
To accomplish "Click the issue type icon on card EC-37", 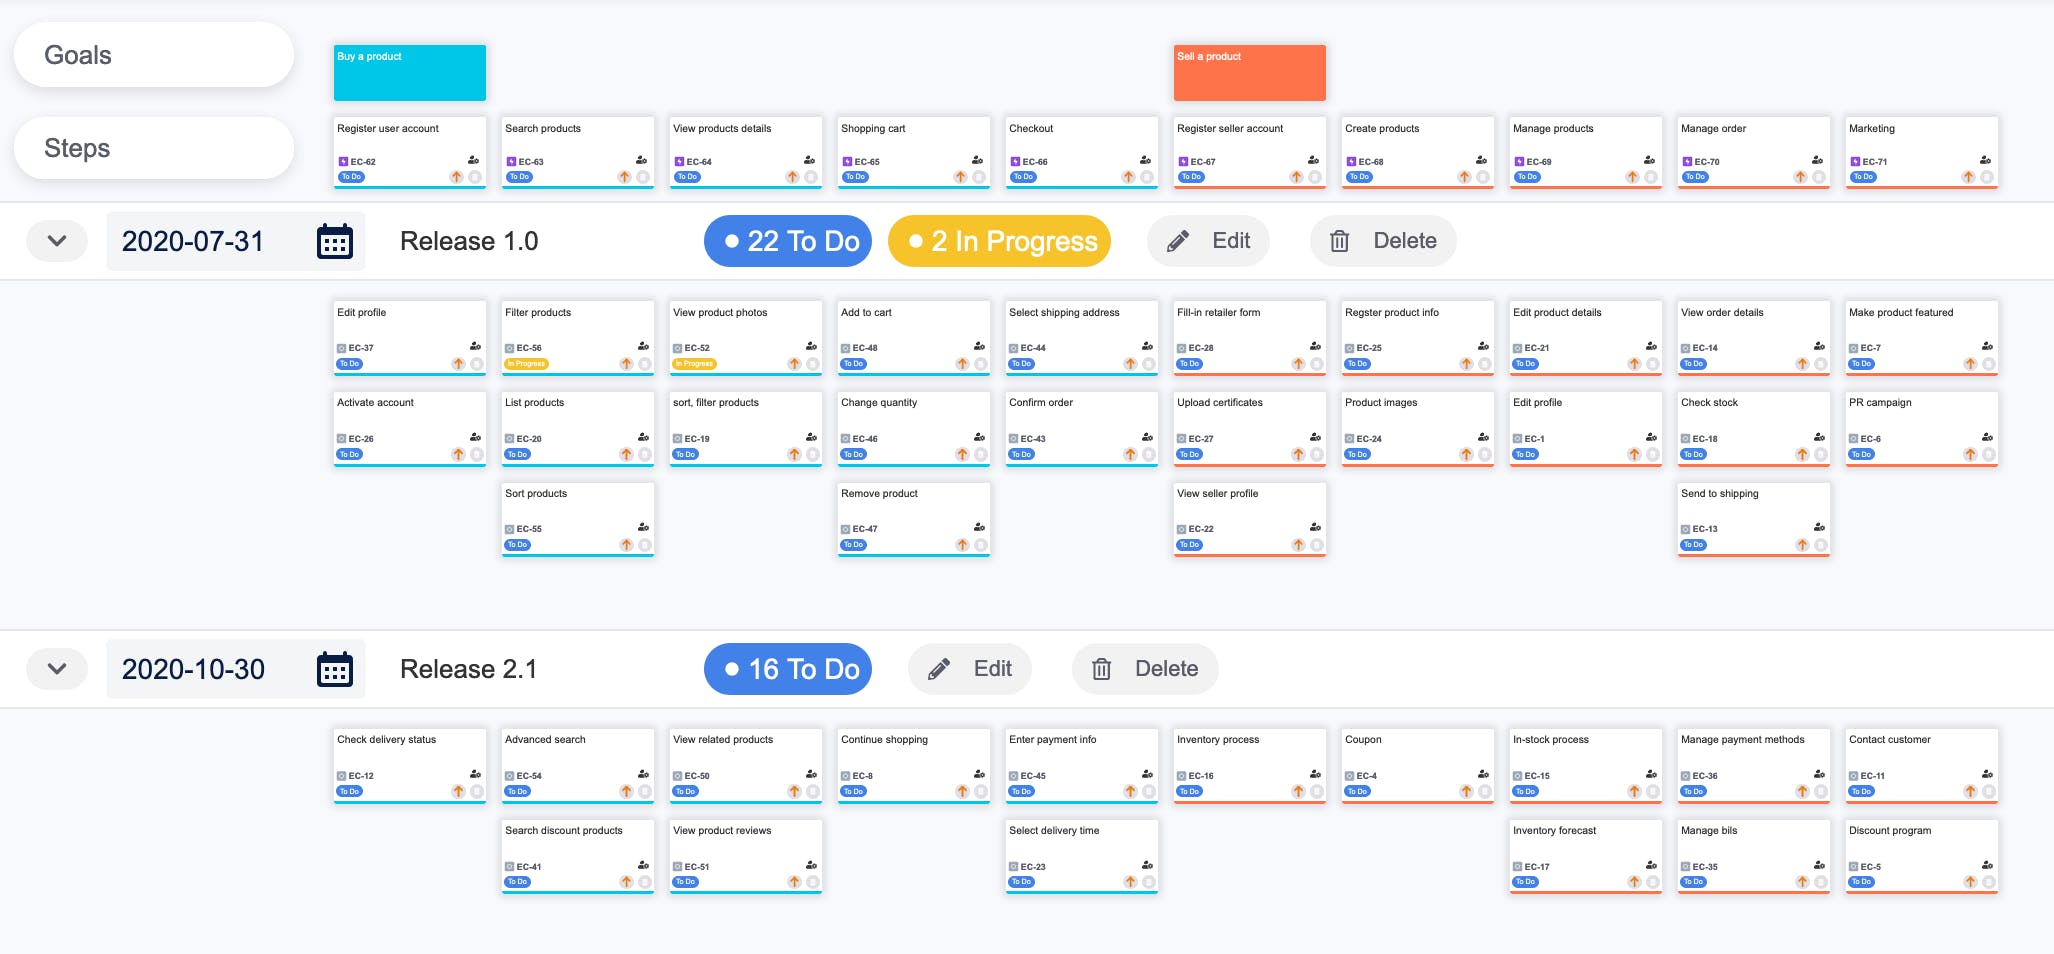I will [341, 347].
